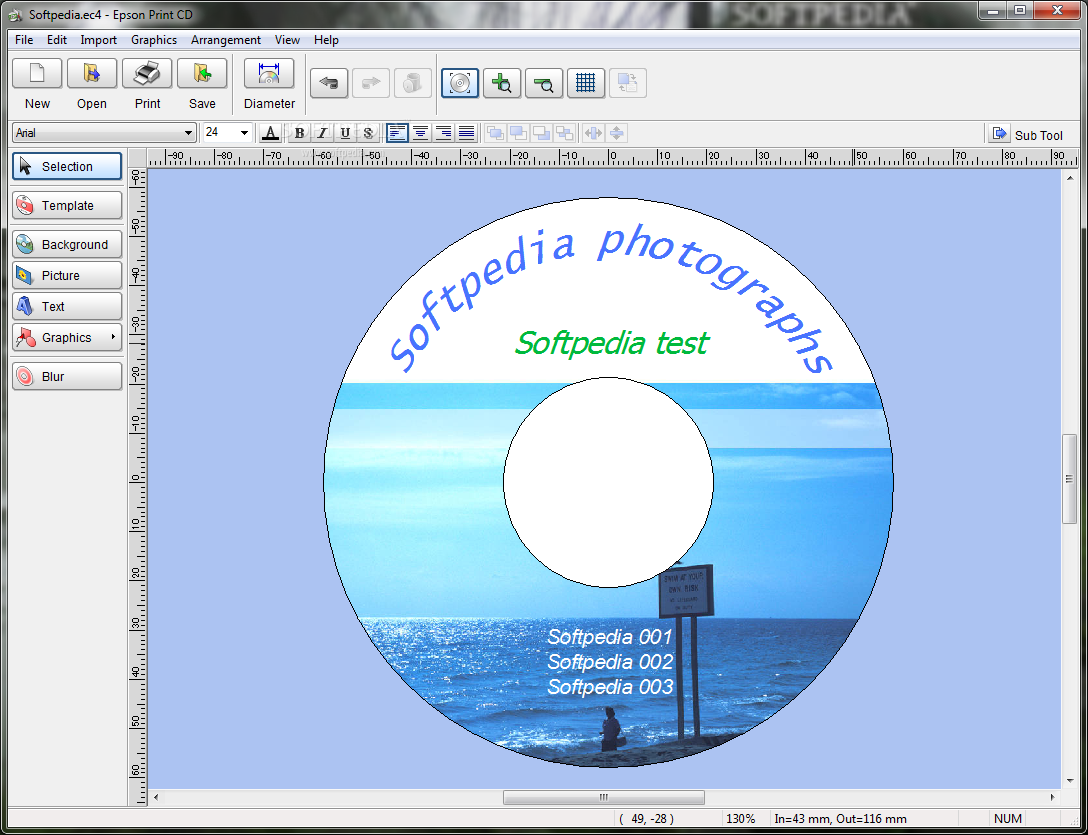Select the 'Softpedia 002' text line

[610, 661]
